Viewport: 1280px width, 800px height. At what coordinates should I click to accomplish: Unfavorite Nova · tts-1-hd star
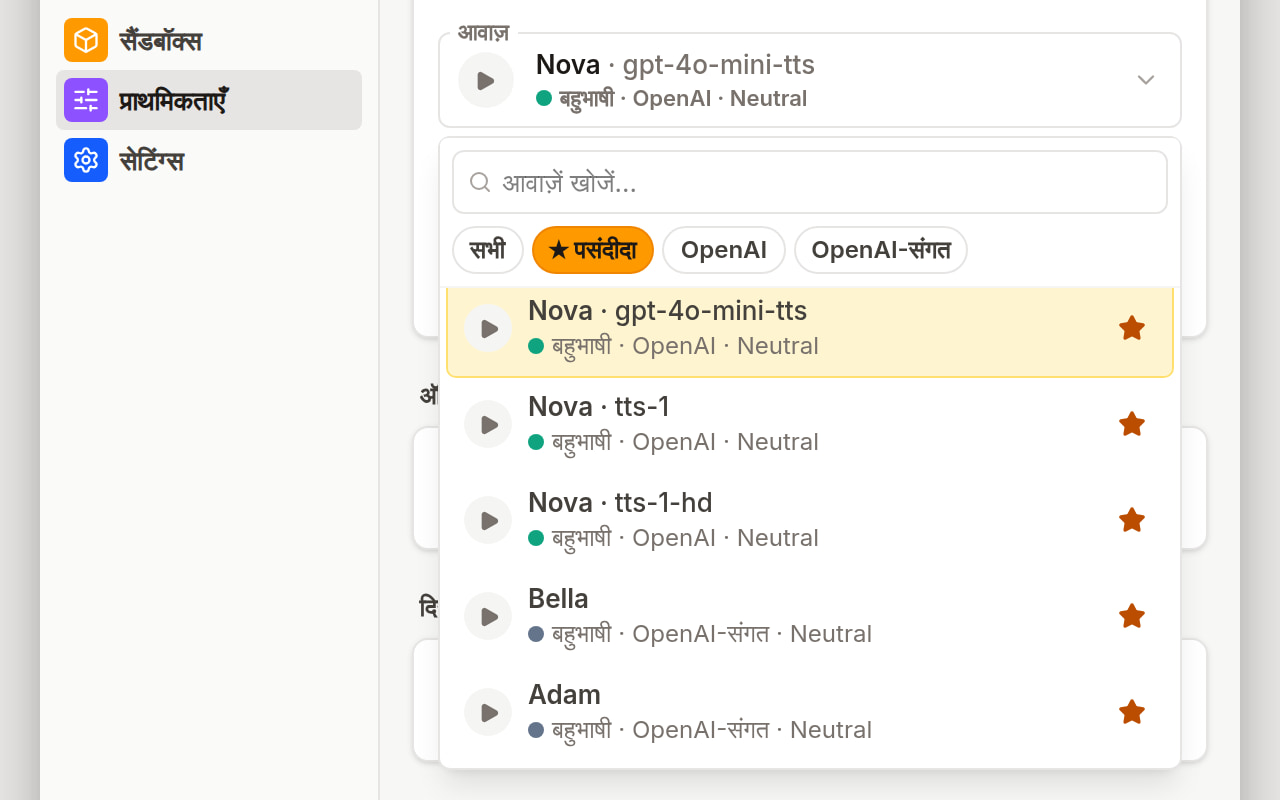(x=1132, y=520)
